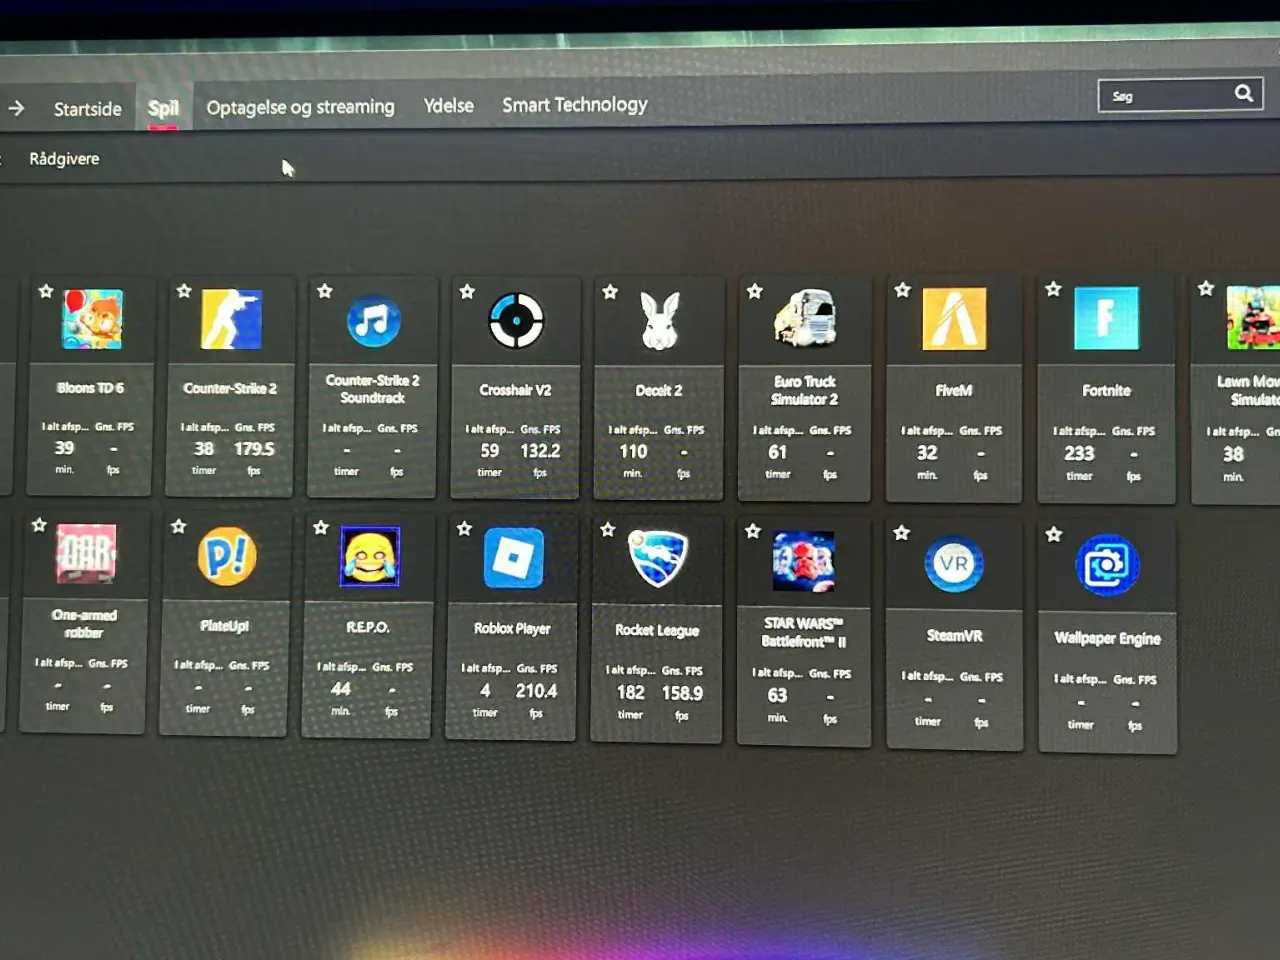Toggle the STAR WARS Battlefront II star
Viewport: 1280px width, 960px height.
[x=753, y=531]
